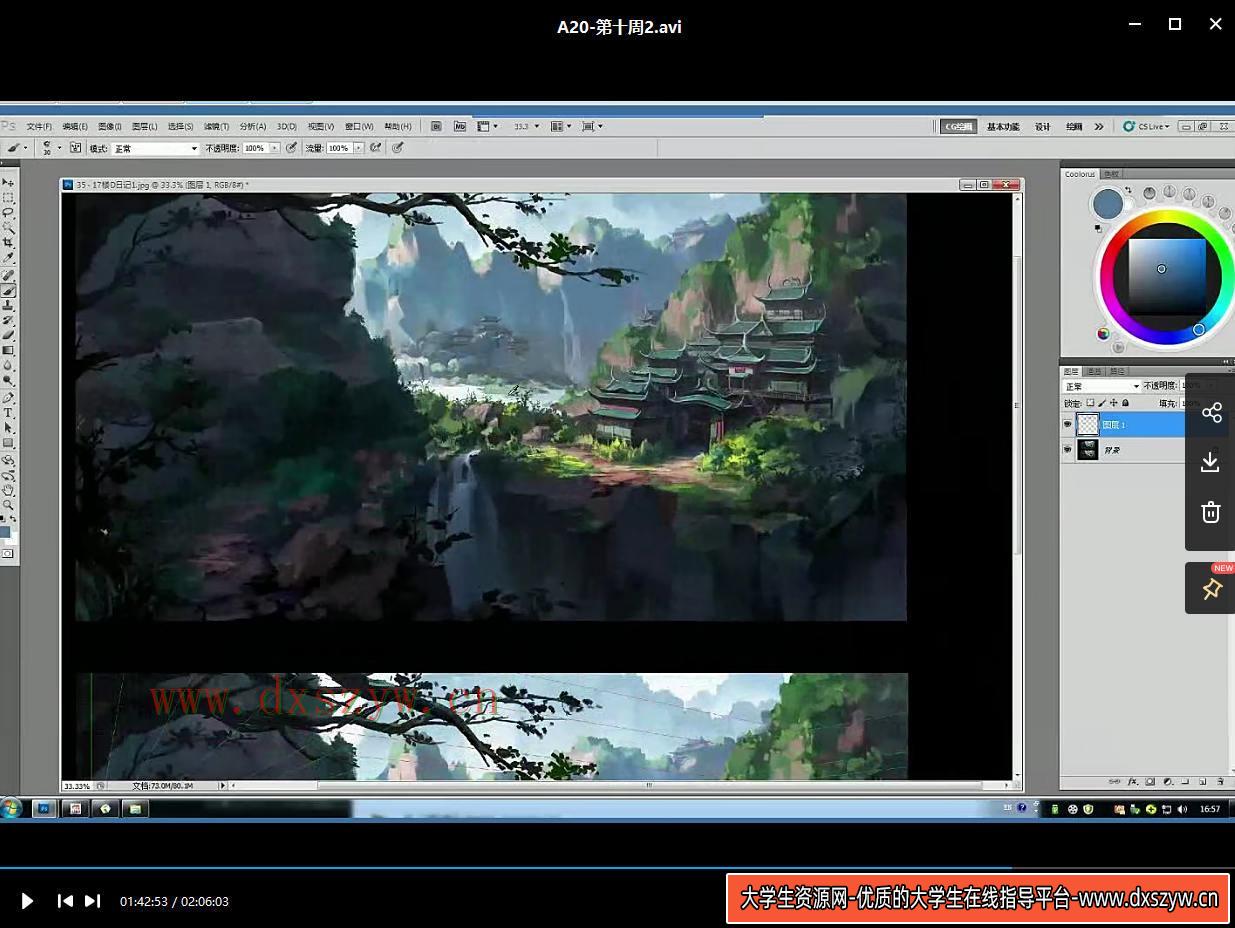Open the 图像(I) menu
1235x928 pixels.
pos(110,126)
